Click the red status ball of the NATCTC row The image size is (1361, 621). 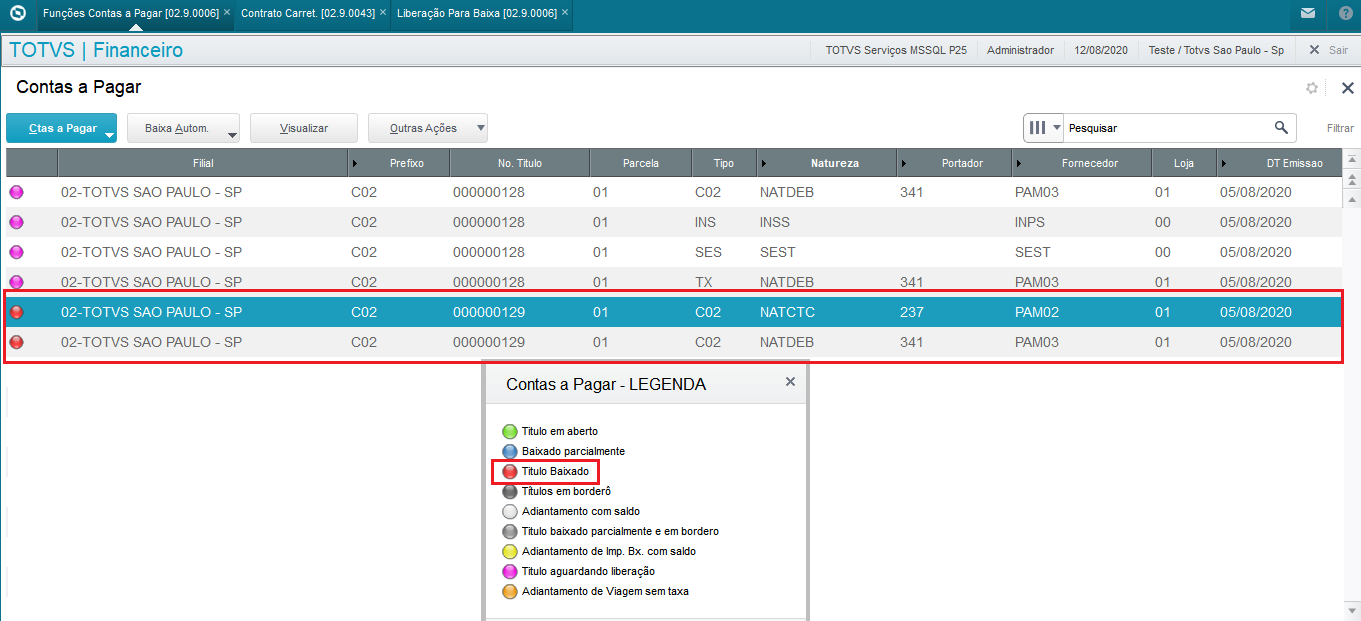tap(16, 312)
